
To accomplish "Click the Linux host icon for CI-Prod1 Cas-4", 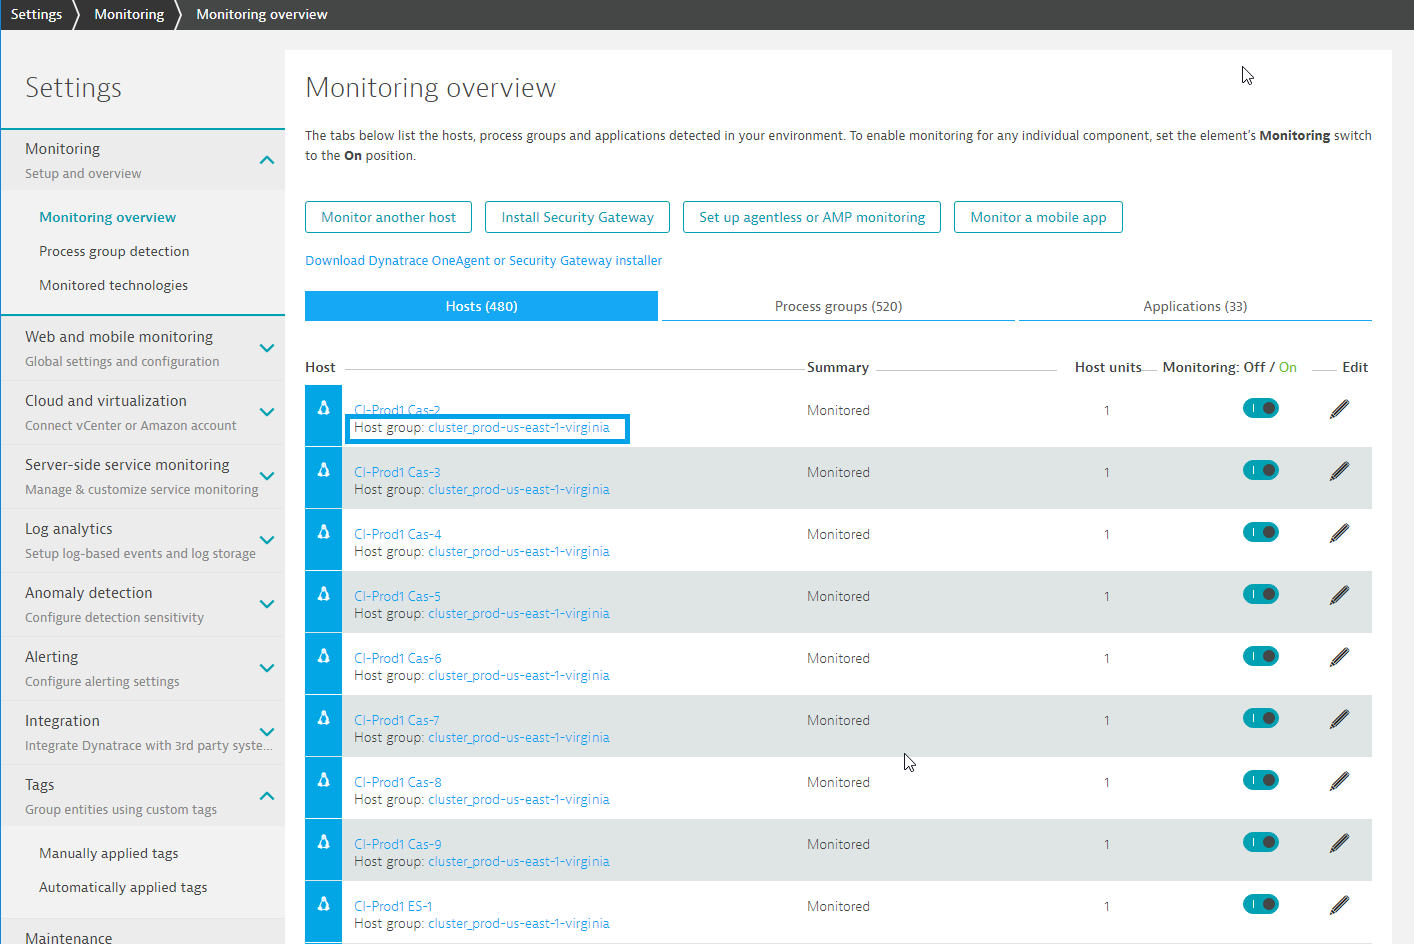I will pyautogui.click(x=323, y=532).
